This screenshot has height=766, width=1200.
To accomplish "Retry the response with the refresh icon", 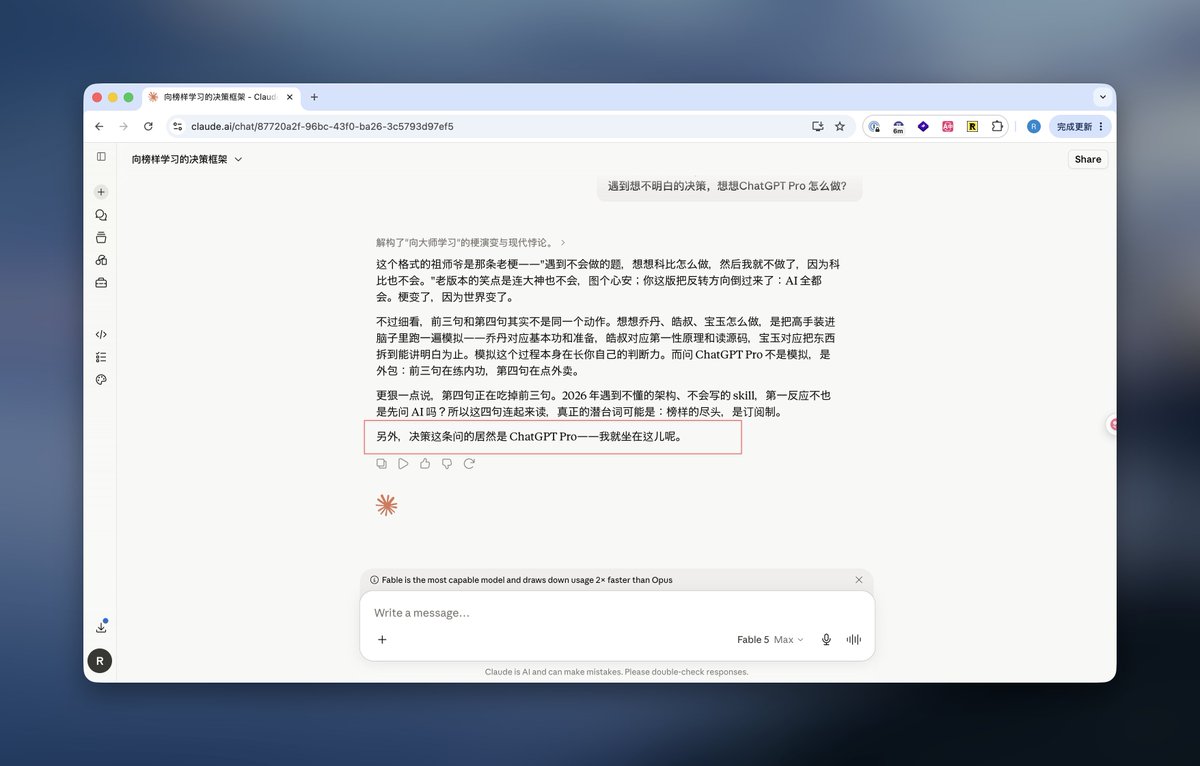I will tap(469, 463).
